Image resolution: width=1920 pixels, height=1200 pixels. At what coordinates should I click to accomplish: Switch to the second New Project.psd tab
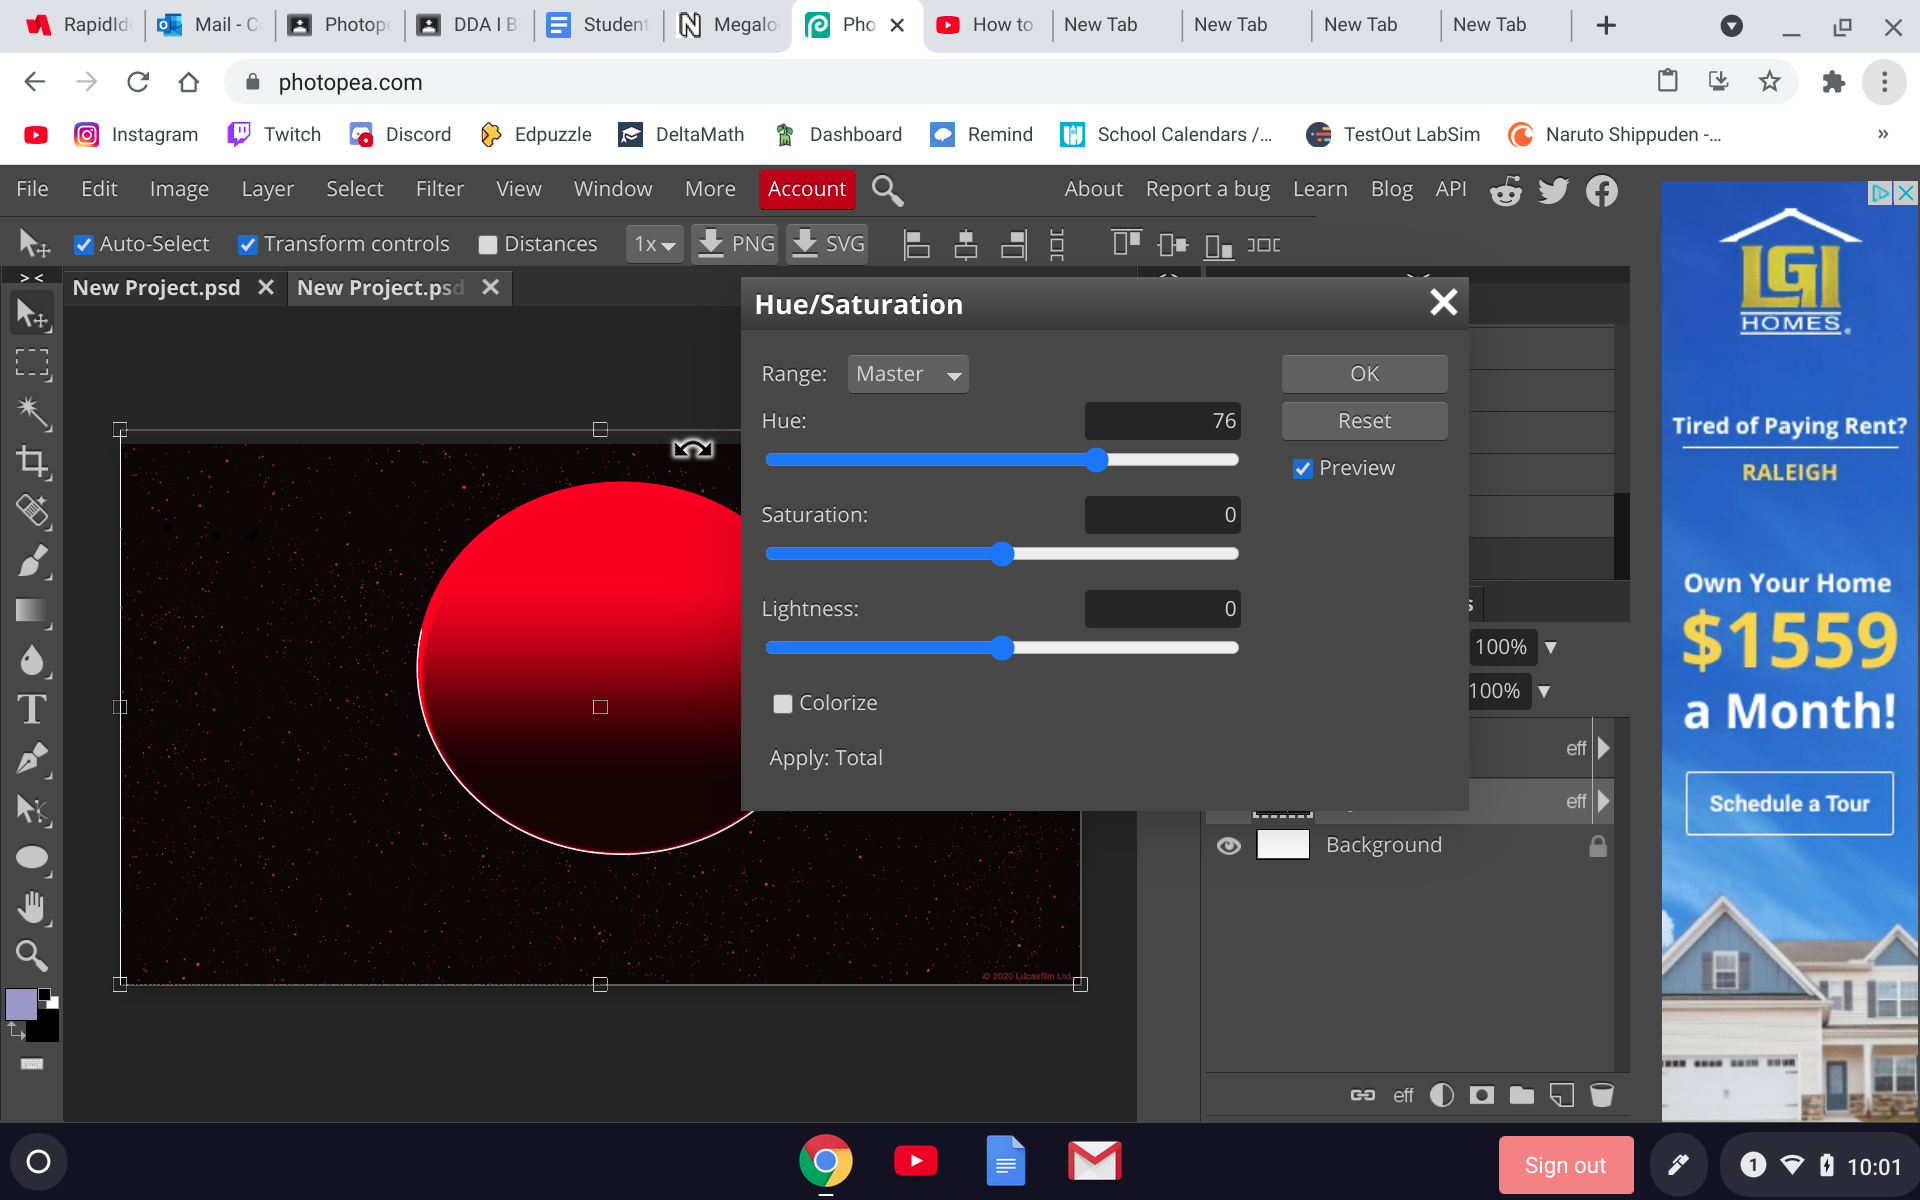[378, 288]
